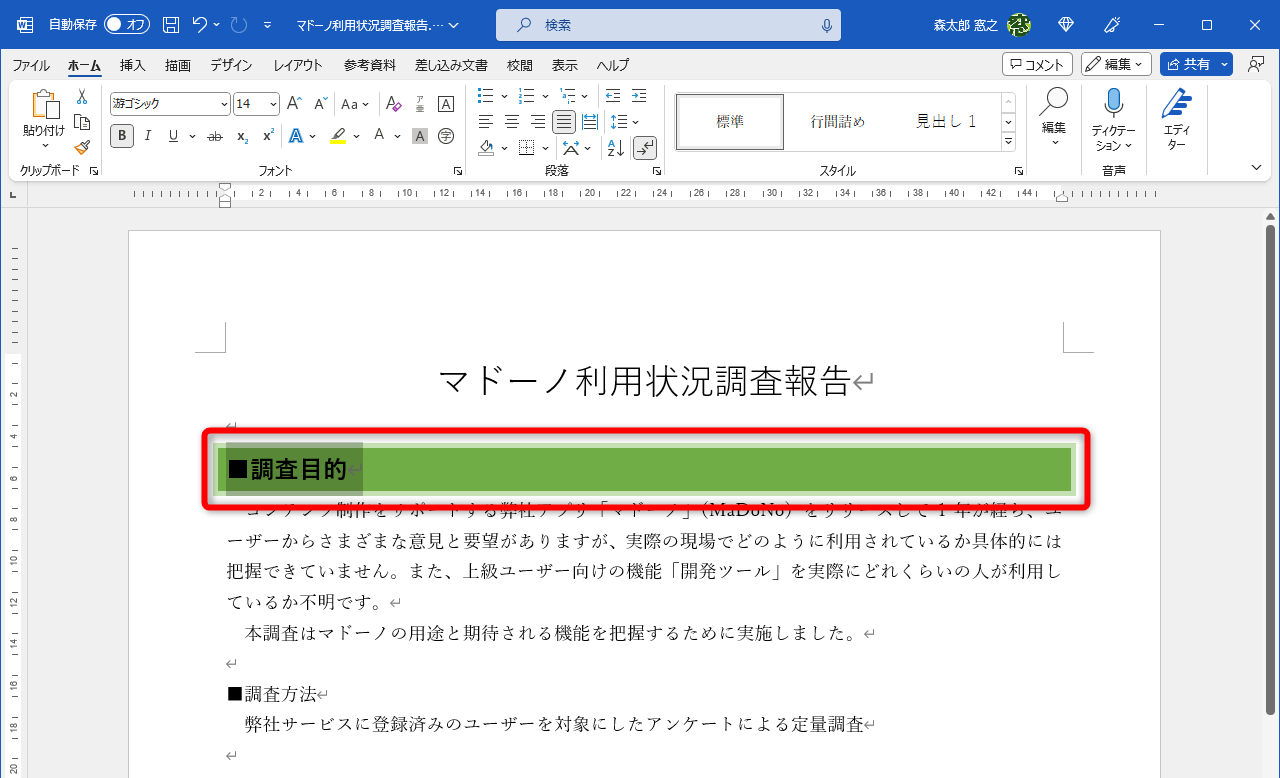The image size is (1280, 778).
Task: Toggle bold formatting off
Action: [121, 135]
